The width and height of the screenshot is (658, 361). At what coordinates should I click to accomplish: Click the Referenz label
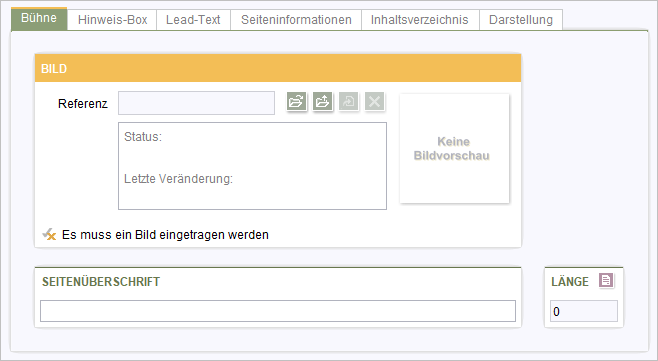(x=83, y=104)
